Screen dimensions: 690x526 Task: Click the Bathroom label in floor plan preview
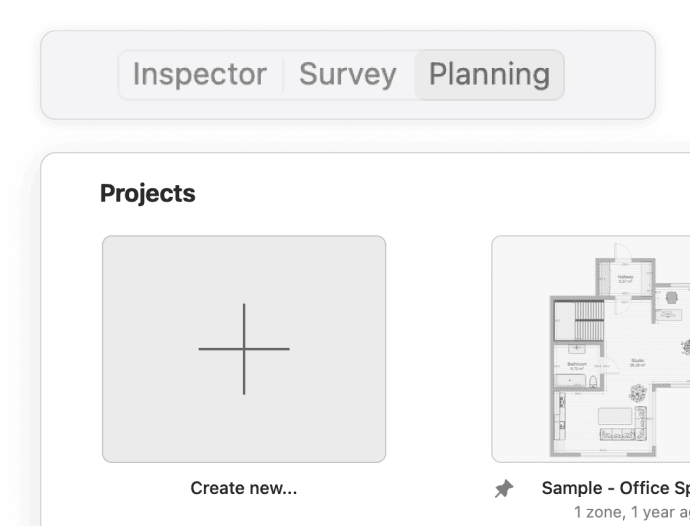[x=577, y=366]
